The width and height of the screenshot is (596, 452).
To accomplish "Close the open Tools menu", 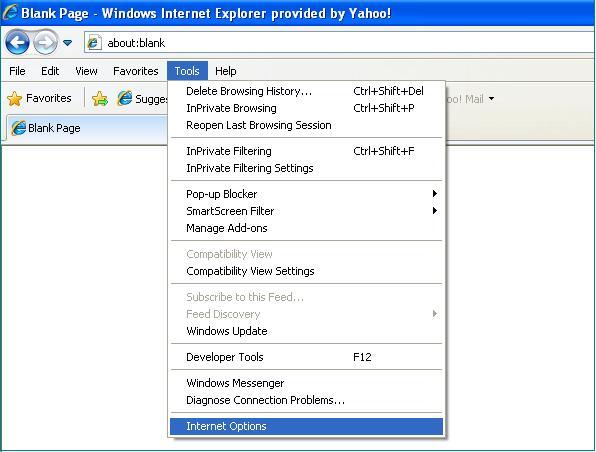I will click(x=187, y=71).
